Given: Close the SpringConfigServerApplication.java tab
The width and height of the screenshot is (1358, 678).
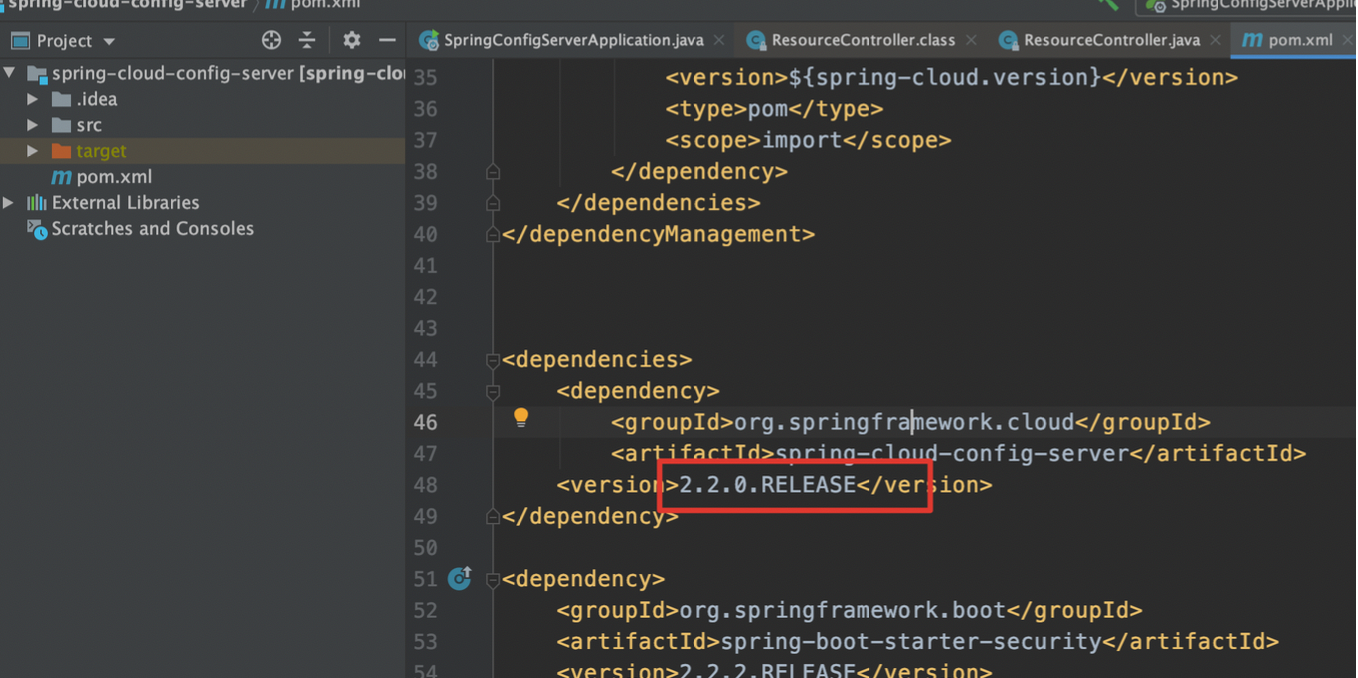Looking at the screenshot, I should coord(719,41).
